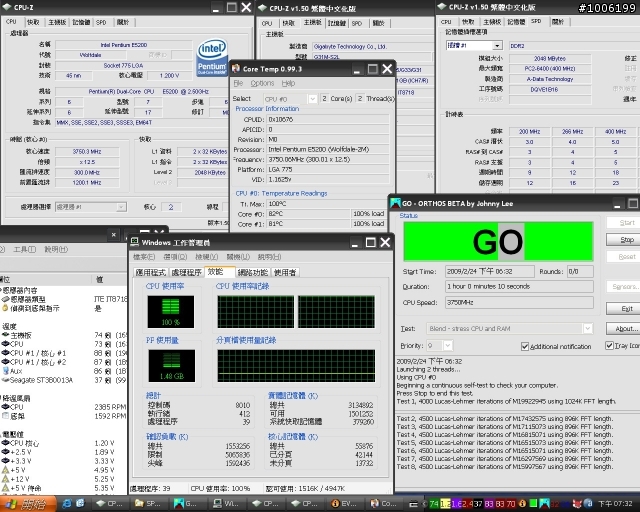
Task: Open the processor selection dropdown in left CPU-Z
Action: point(121,207)
